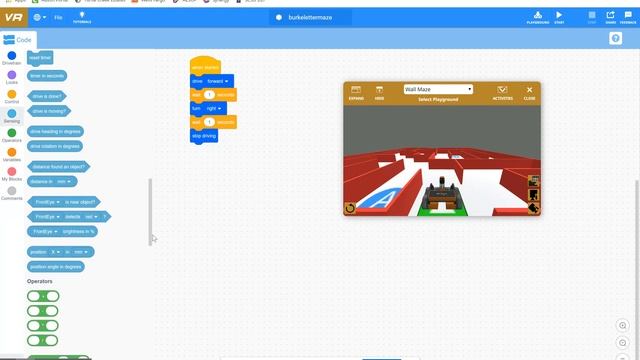Image resolution: width=640 pixels, height=360 pixels.
Task: Click the first green operator block
Action: [43, 296]
